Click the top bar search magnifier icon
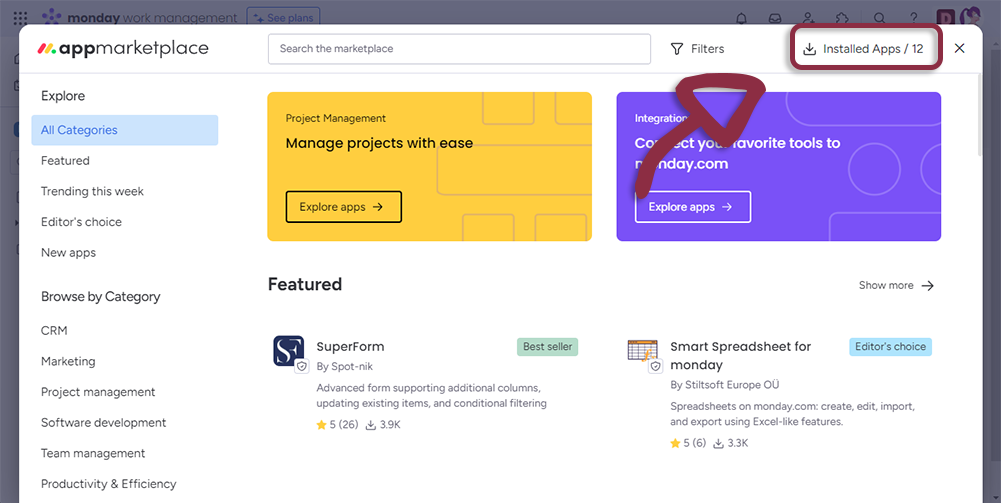Screen dimensions: 1001x503 click(879, 18)
